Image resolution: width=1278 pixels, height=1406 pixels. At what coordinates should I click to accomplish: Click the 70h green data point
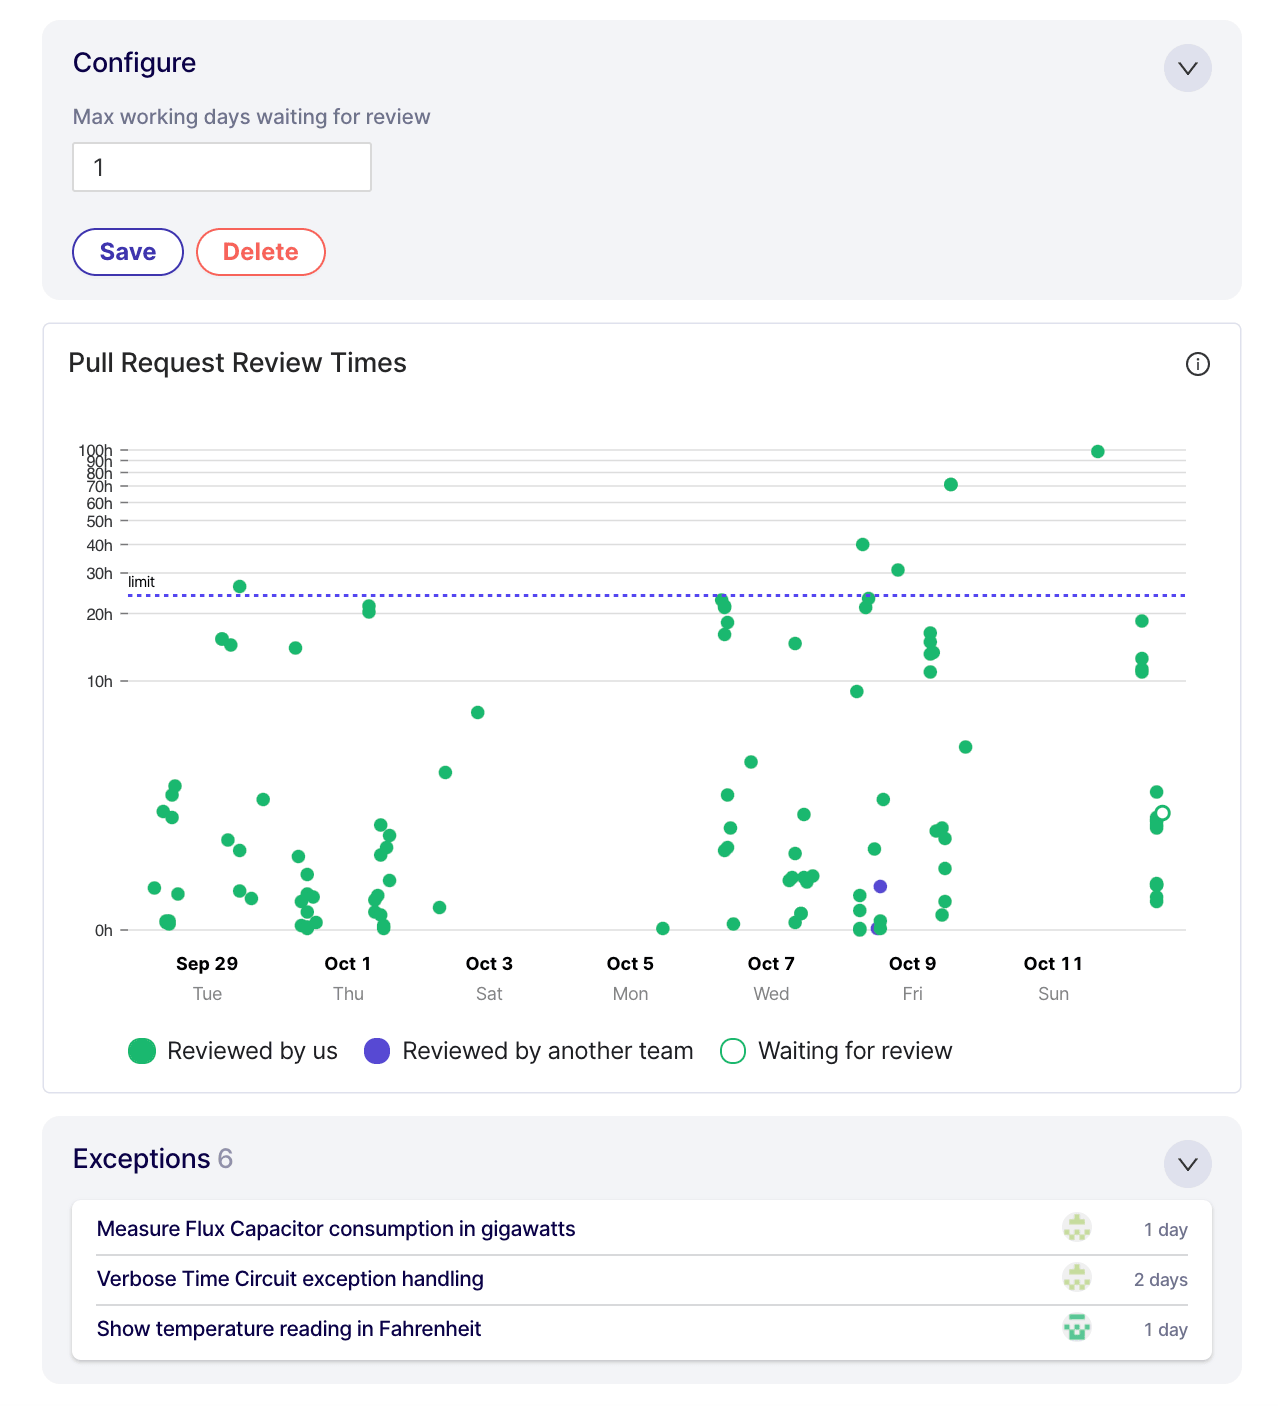[951, 485]
